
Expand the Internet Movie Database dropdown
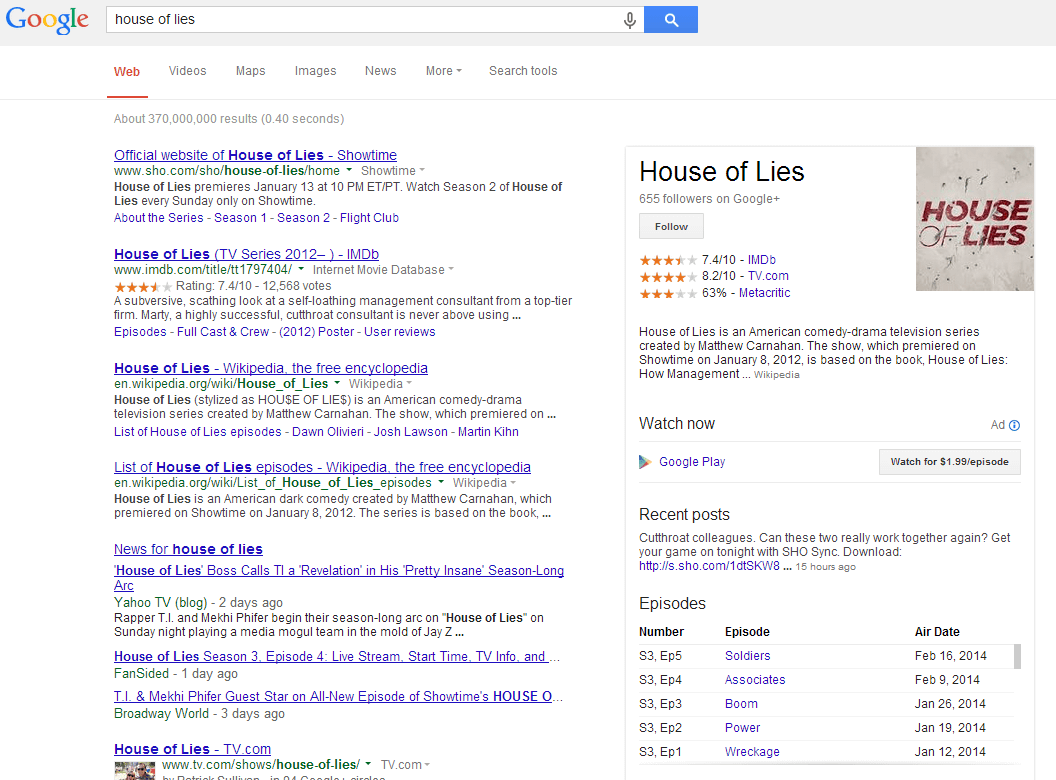[383, 269]
